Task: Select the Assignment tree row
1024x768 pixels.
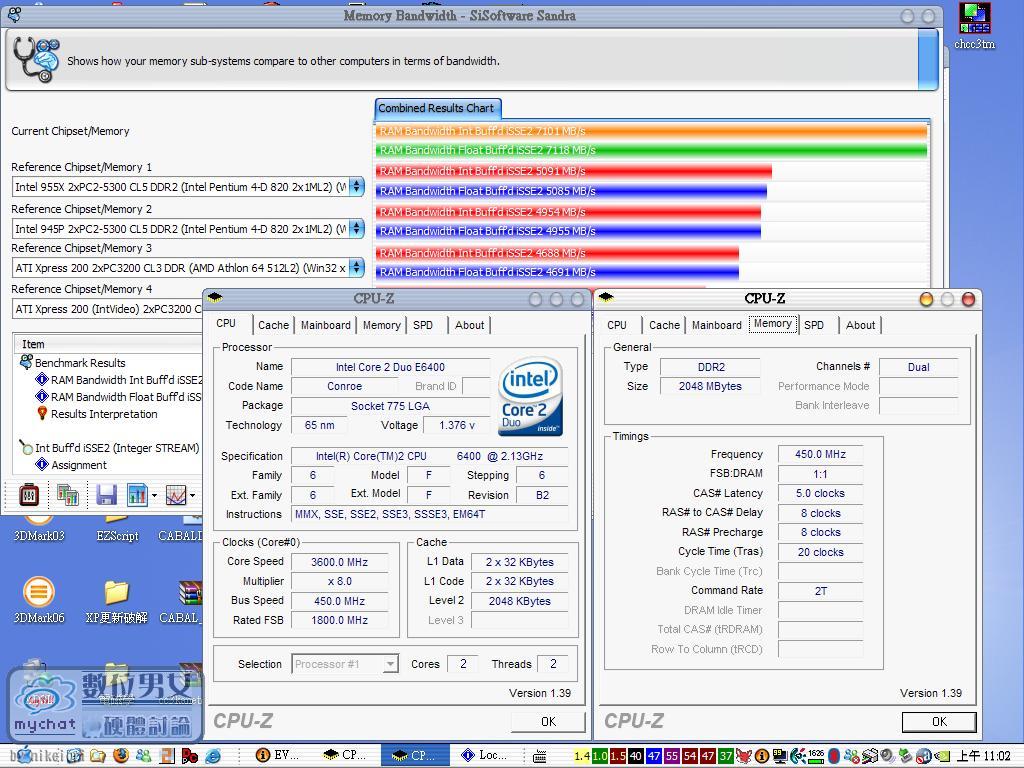Action: coord(79,465)
